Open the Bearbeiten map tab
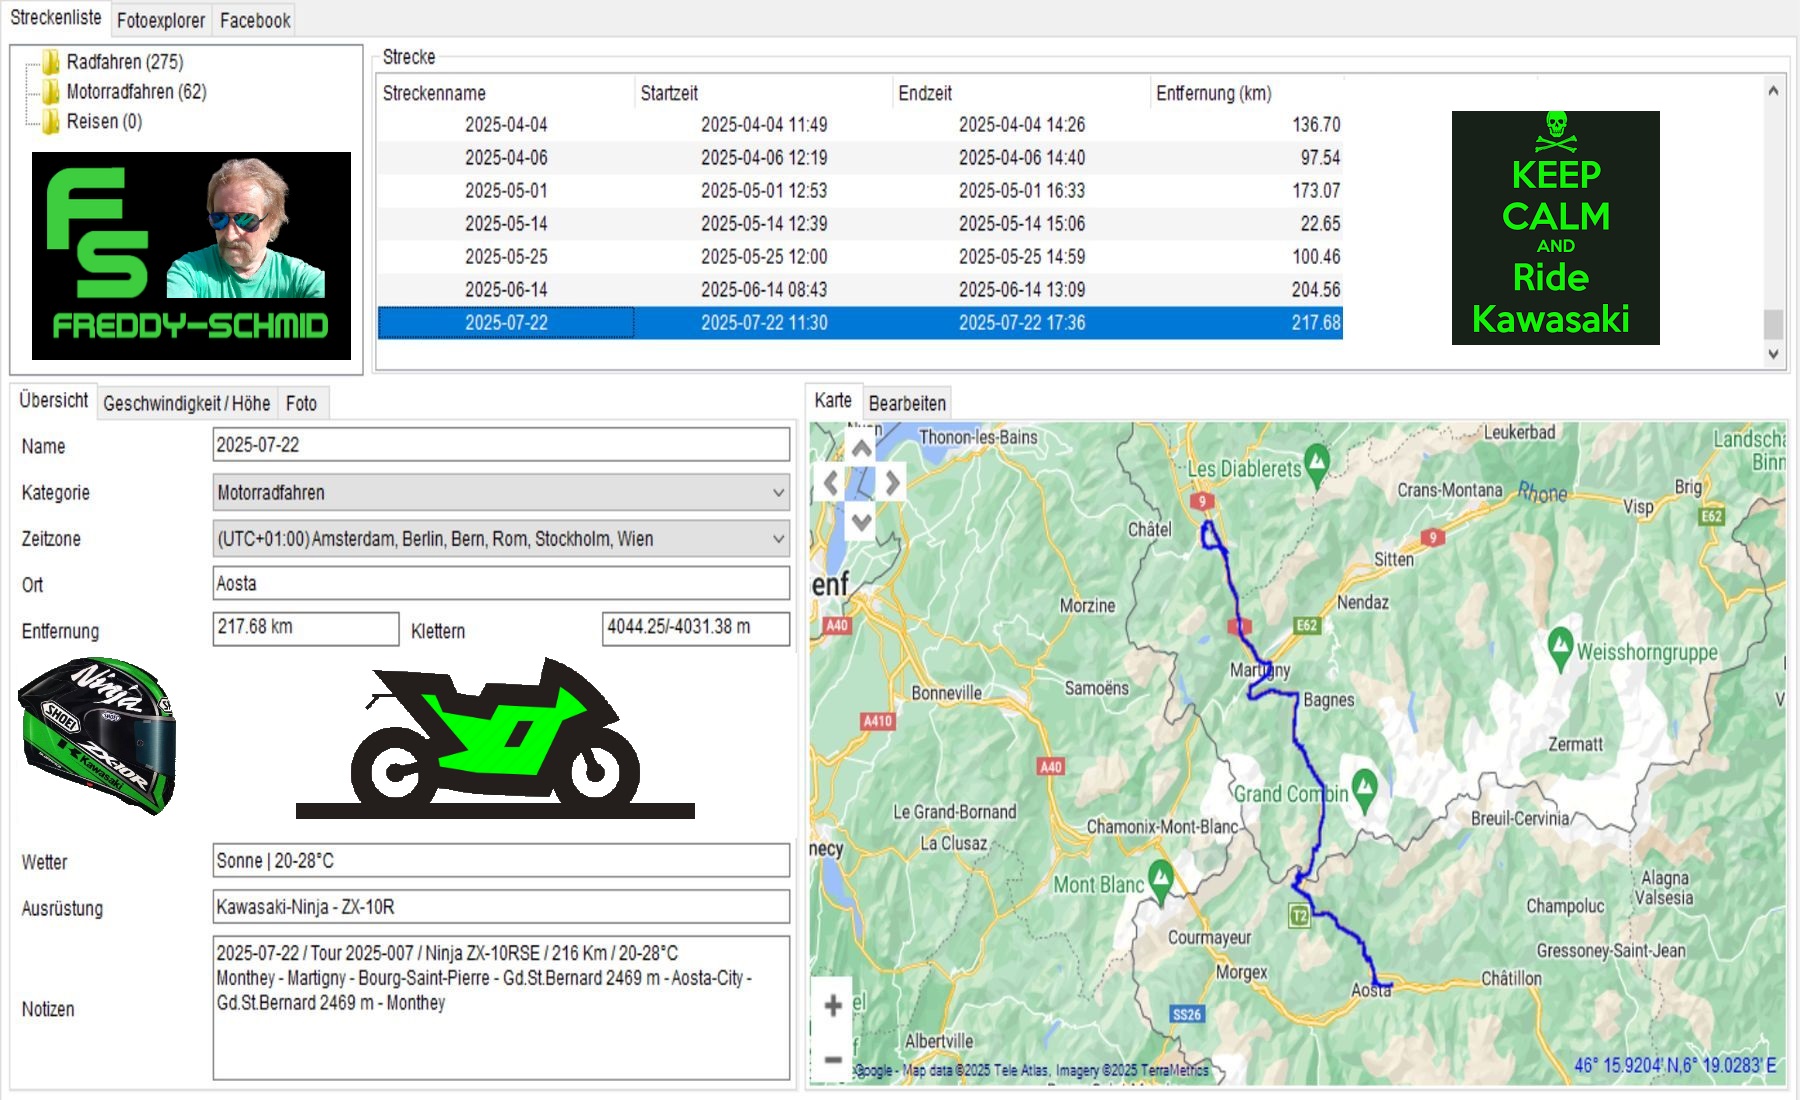Screen dimensions: 1800x1100 907,403
